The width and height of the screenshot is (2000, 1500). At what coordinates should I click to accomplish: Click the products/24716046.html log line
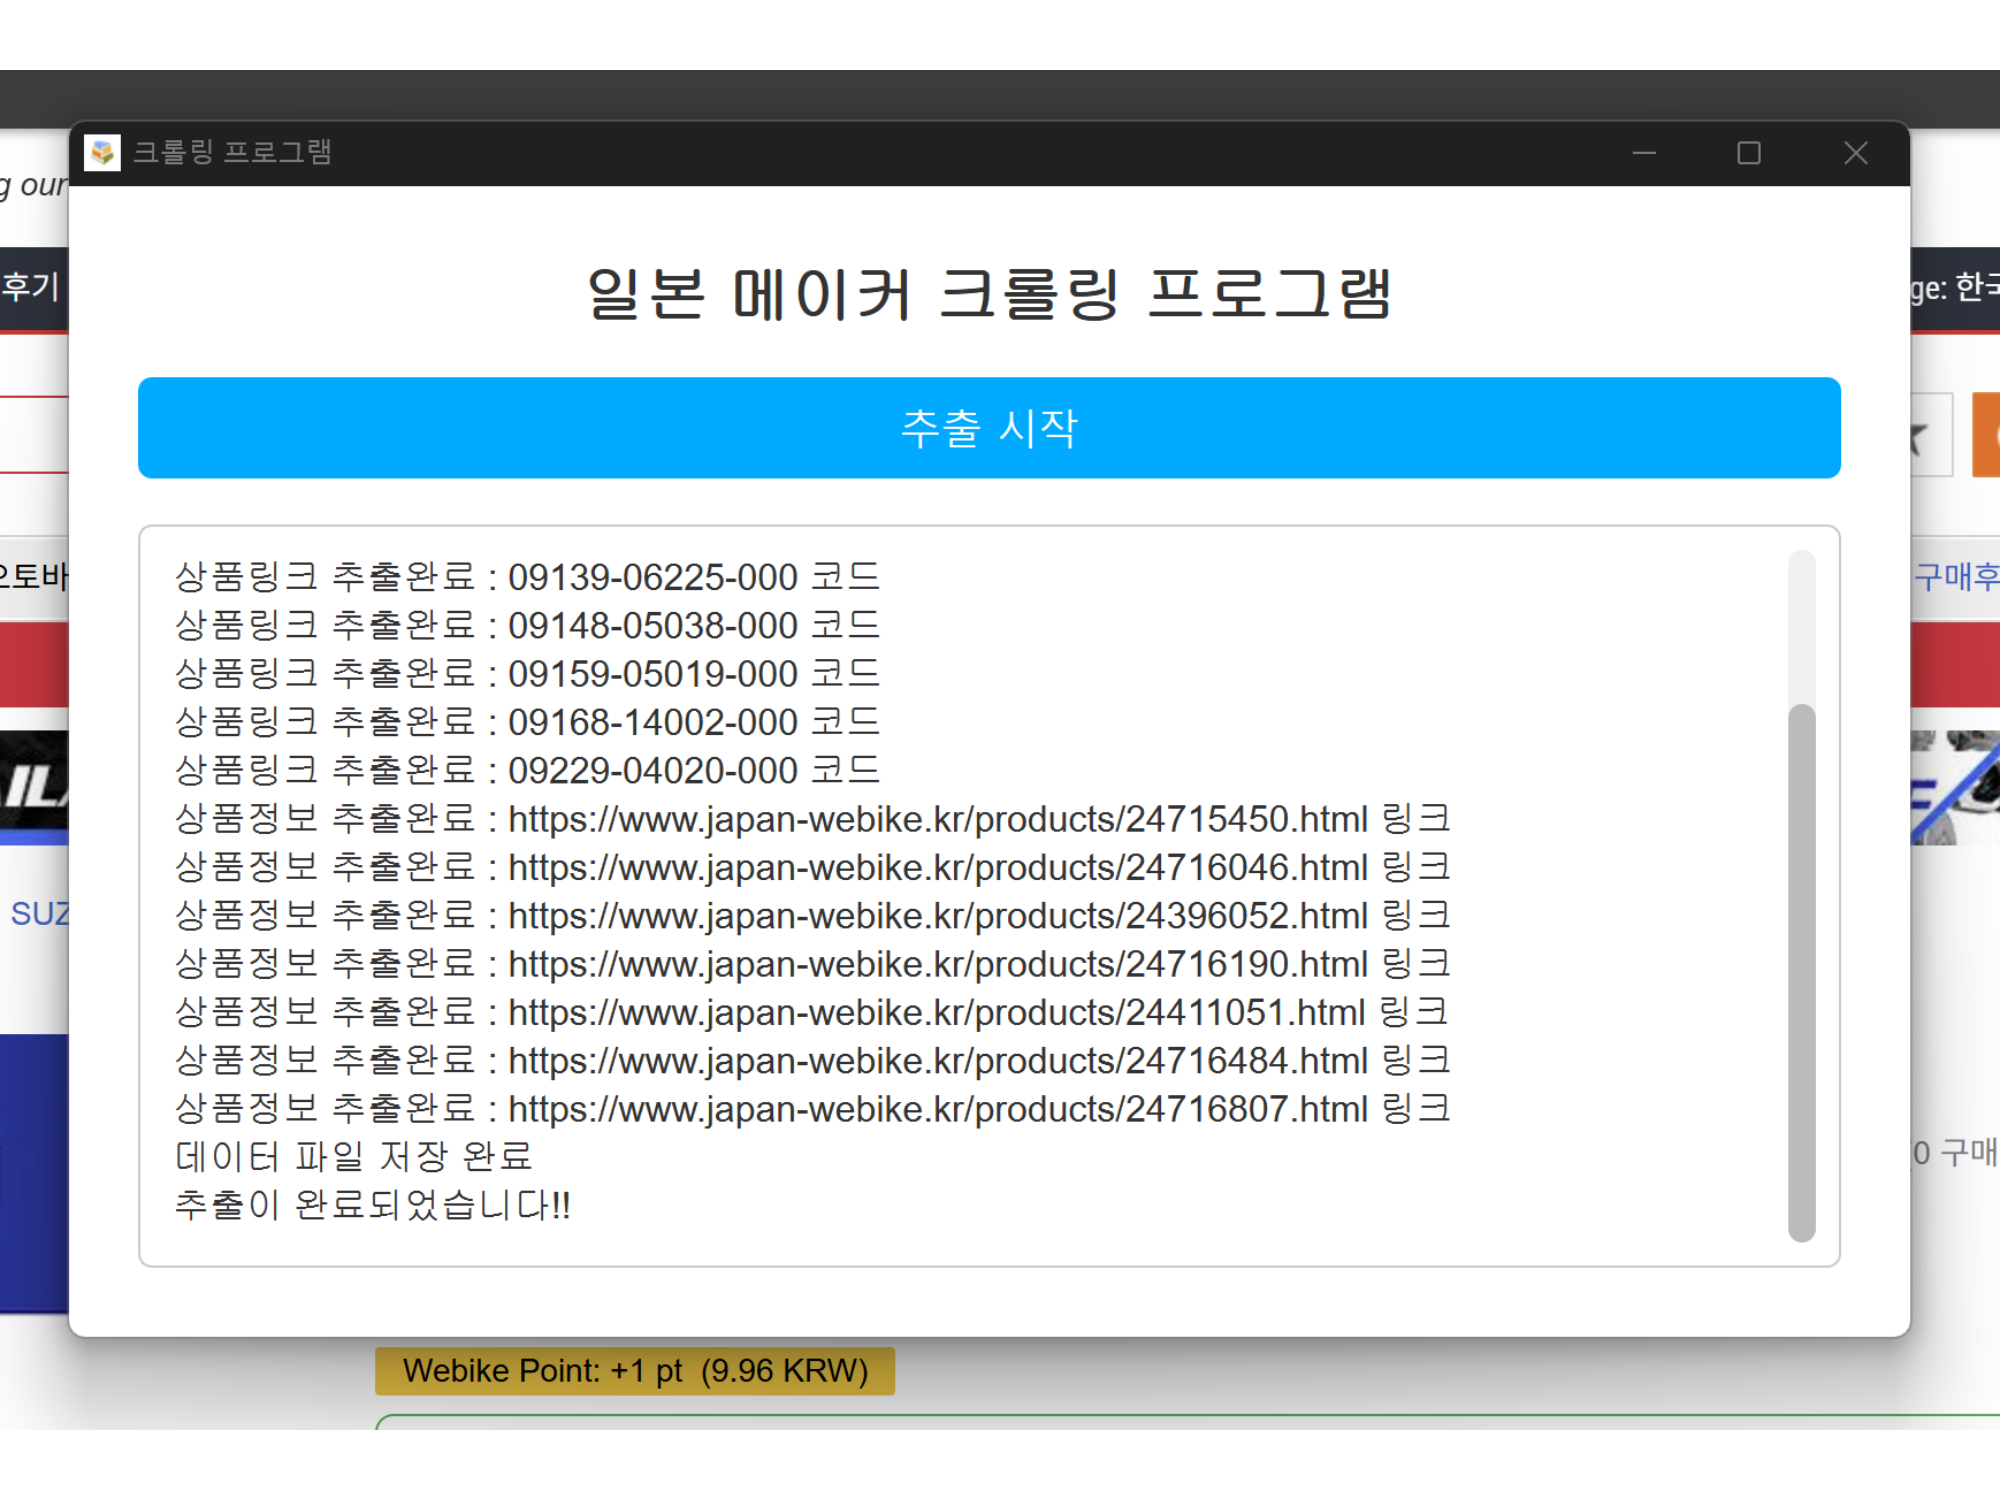point(813,867)
